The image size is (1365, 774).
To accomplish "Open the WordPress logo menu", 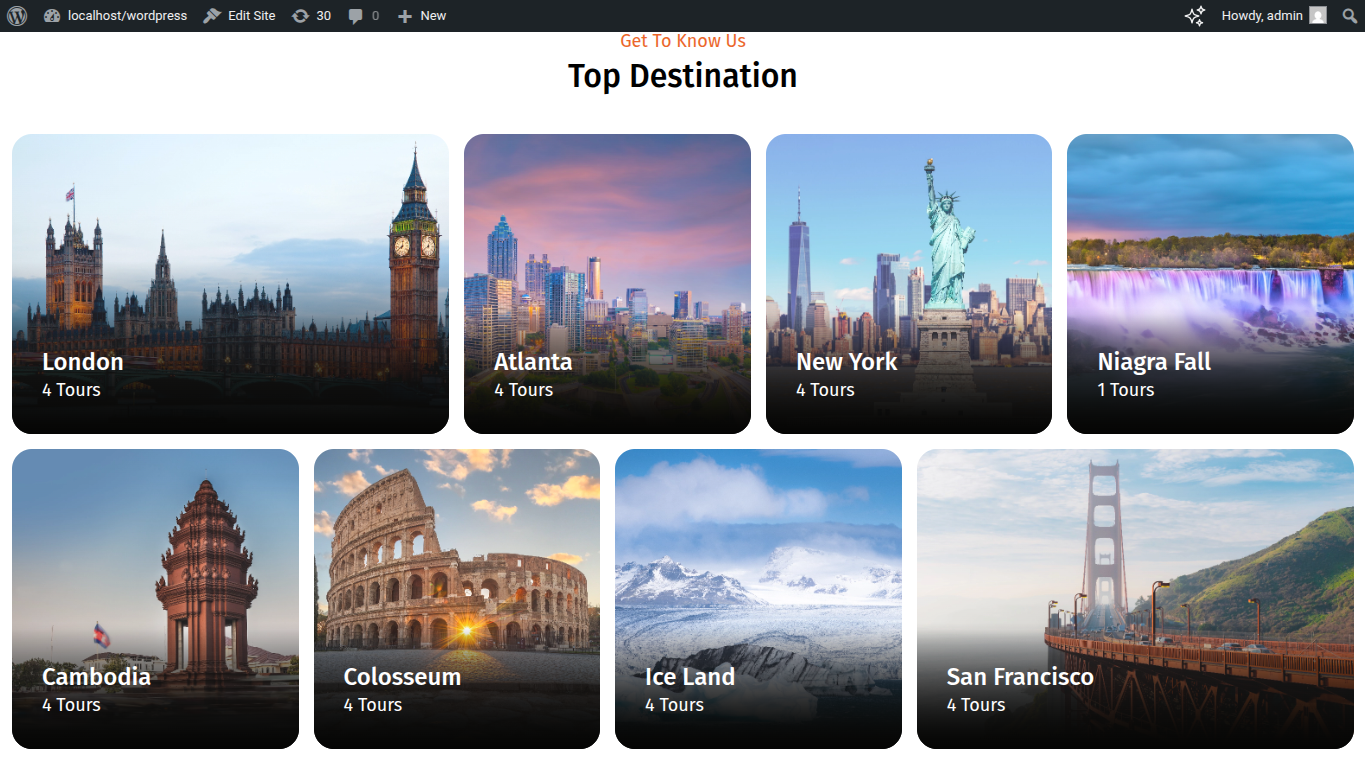I will [x=17, y=16].
